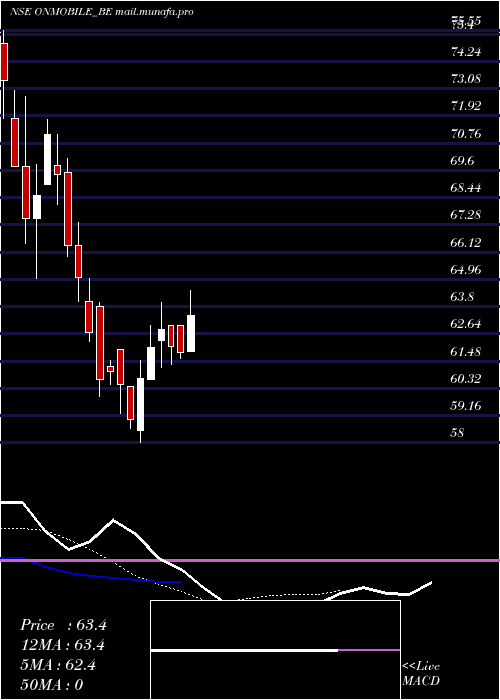Click the 50MA : 0 readout
The height and width of the screenshot is (700, 500).
click(52, 685)
